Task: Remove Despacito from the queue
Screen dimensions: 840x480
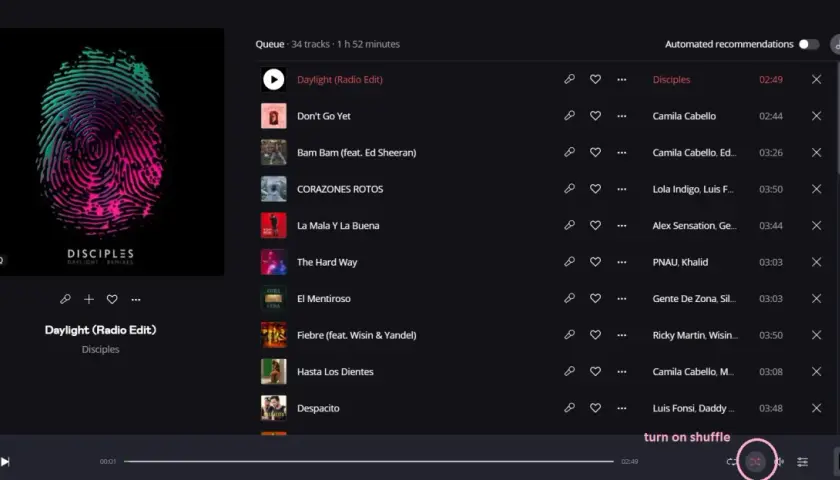Action: 816,408
